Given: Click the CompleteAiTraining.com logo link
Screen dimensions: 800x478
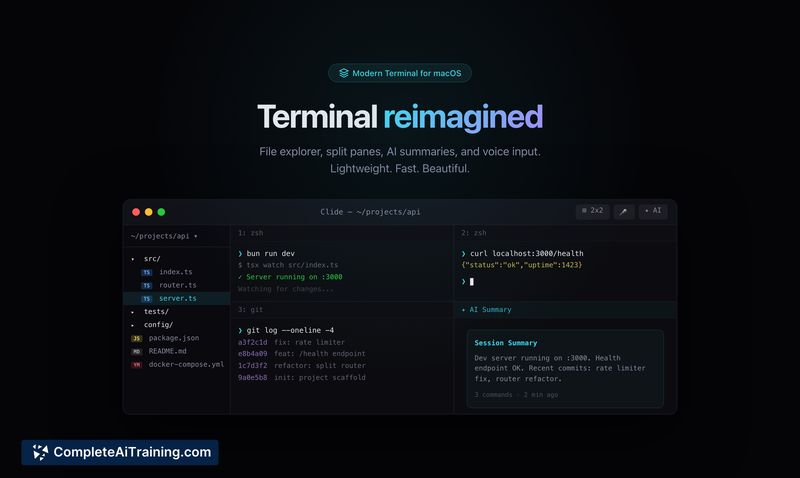Looking at the screenshot, I should 120,452.
